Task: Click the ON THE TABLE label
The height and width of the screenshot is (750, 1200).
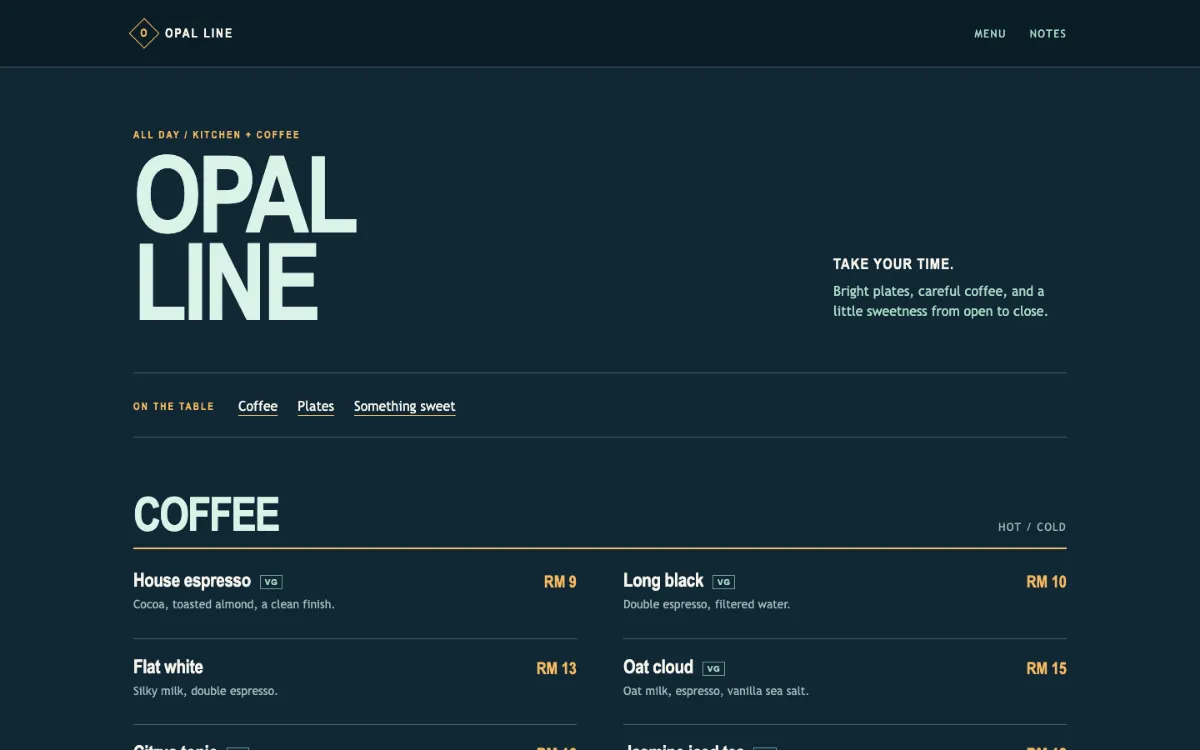Action: click(x=174, y=407)
